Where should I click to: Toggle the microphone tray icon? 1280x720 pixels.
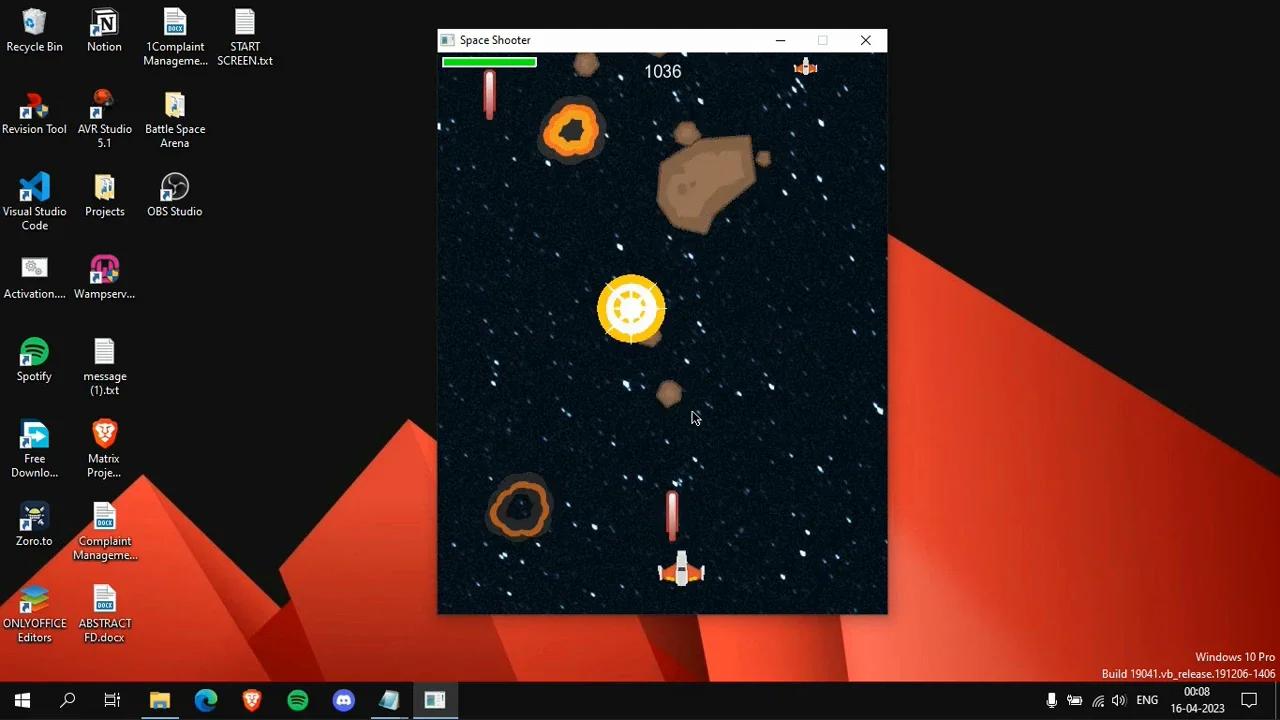[x=1051, y=700]
